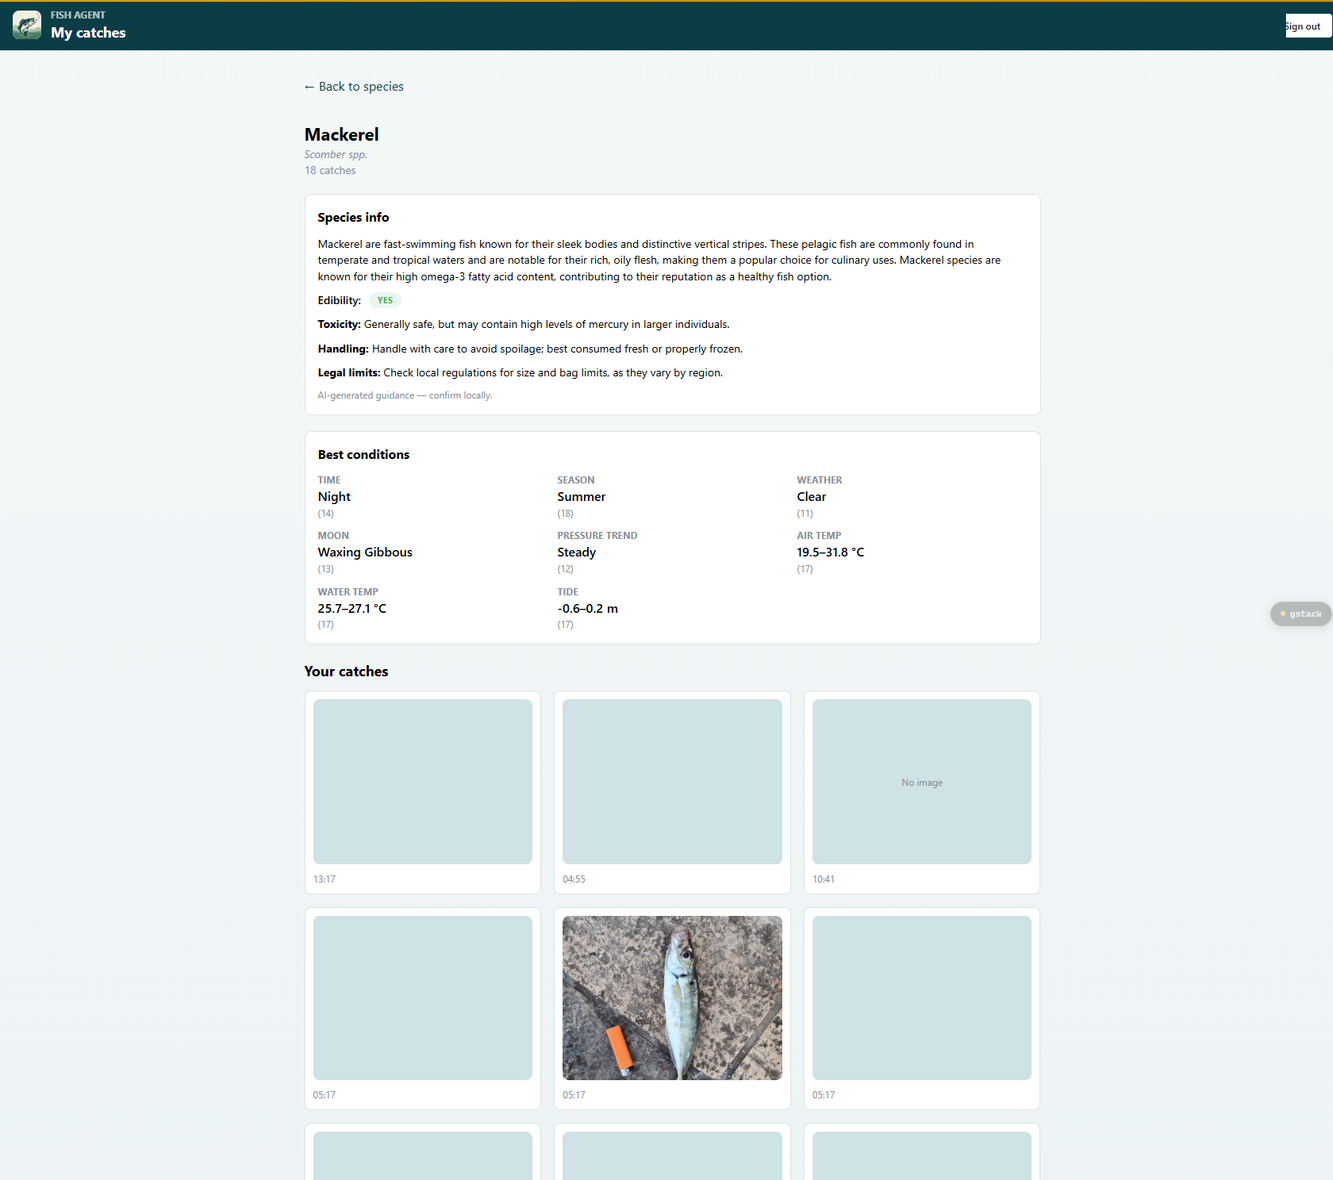Click the Fish Agent logo icon
1333x1180 pixels.
(27, 25)
